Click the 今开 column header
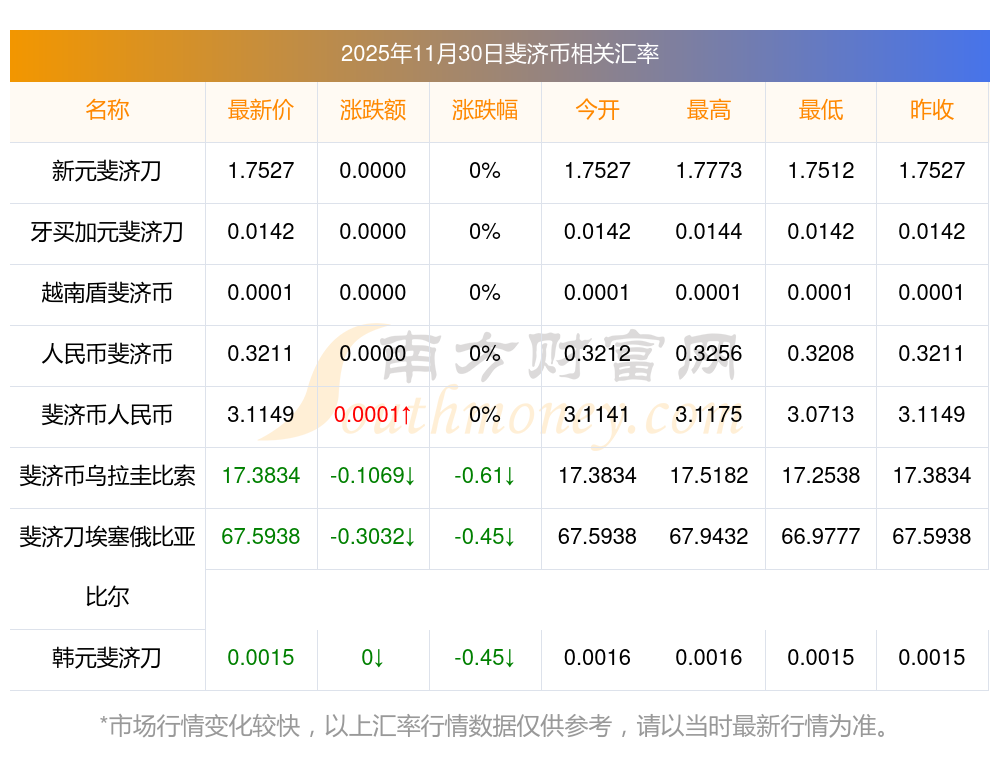The width and height of the screenshot is (1000, 757). point(597,110)
